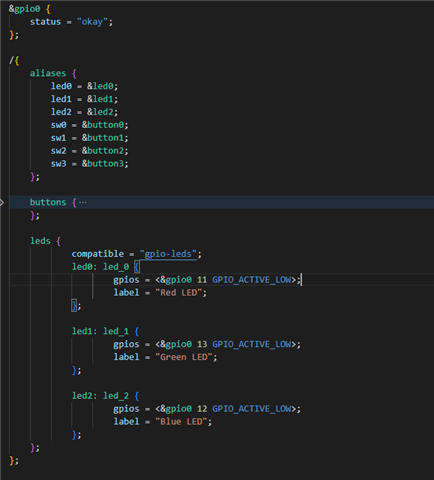Click the leds node name
The width and height of the screenshot is (434, 480).
pyautogui.click(x=40, y=241)
